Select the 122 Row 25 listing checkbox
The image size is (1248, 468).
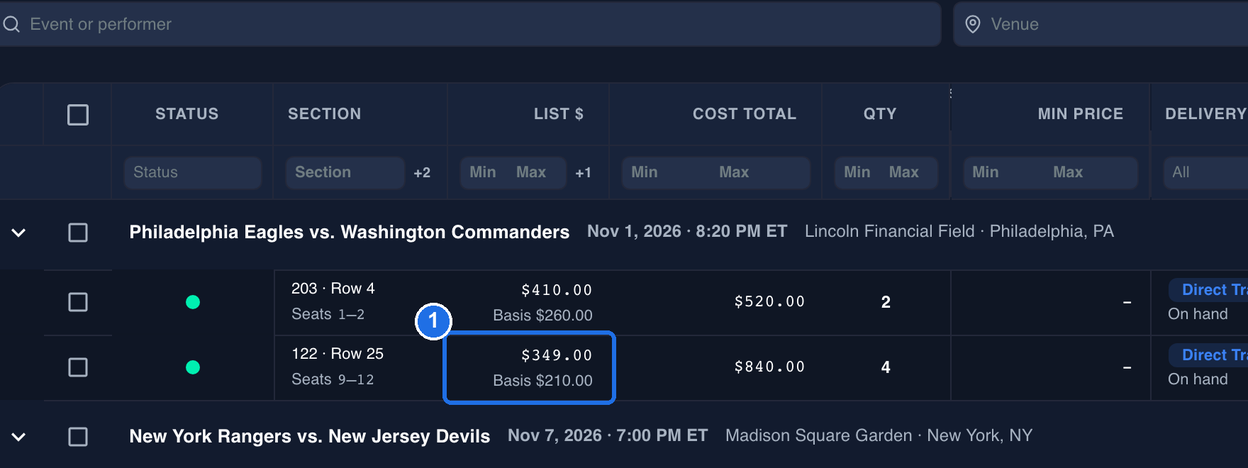pos(78,367)
